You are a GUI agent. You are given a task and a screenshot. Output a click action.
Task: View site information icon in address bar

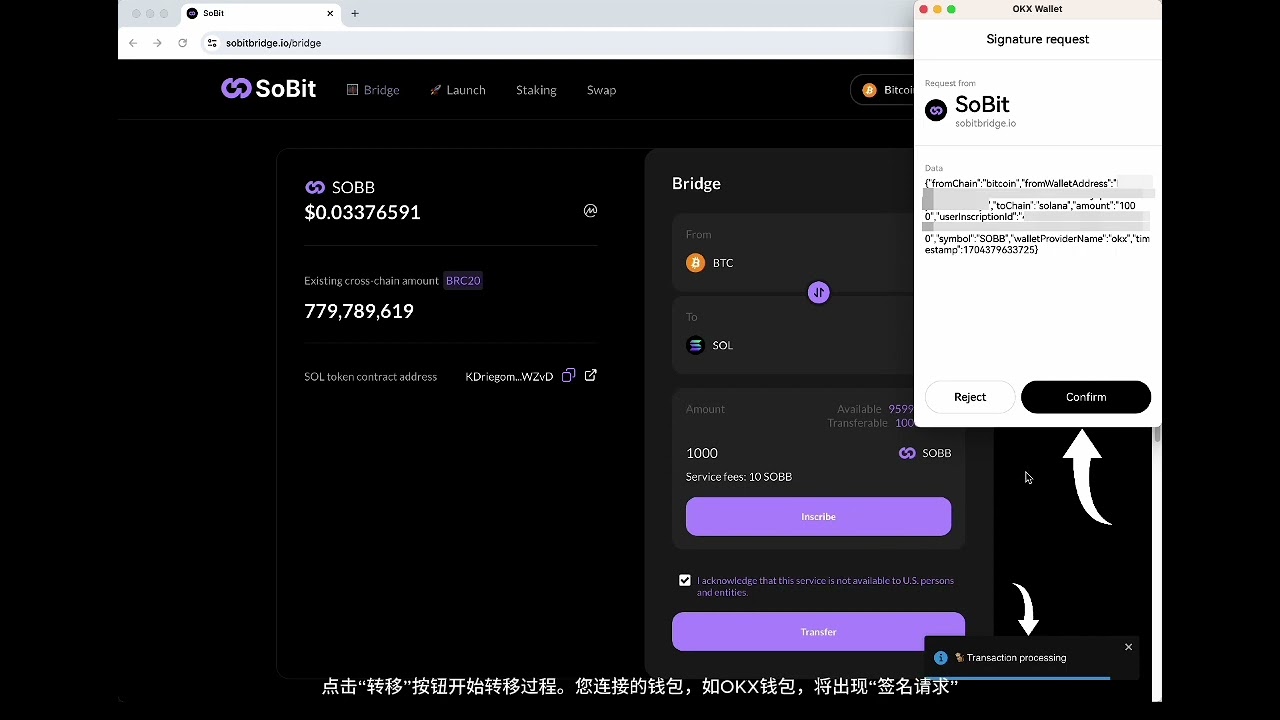pos(211,43)
